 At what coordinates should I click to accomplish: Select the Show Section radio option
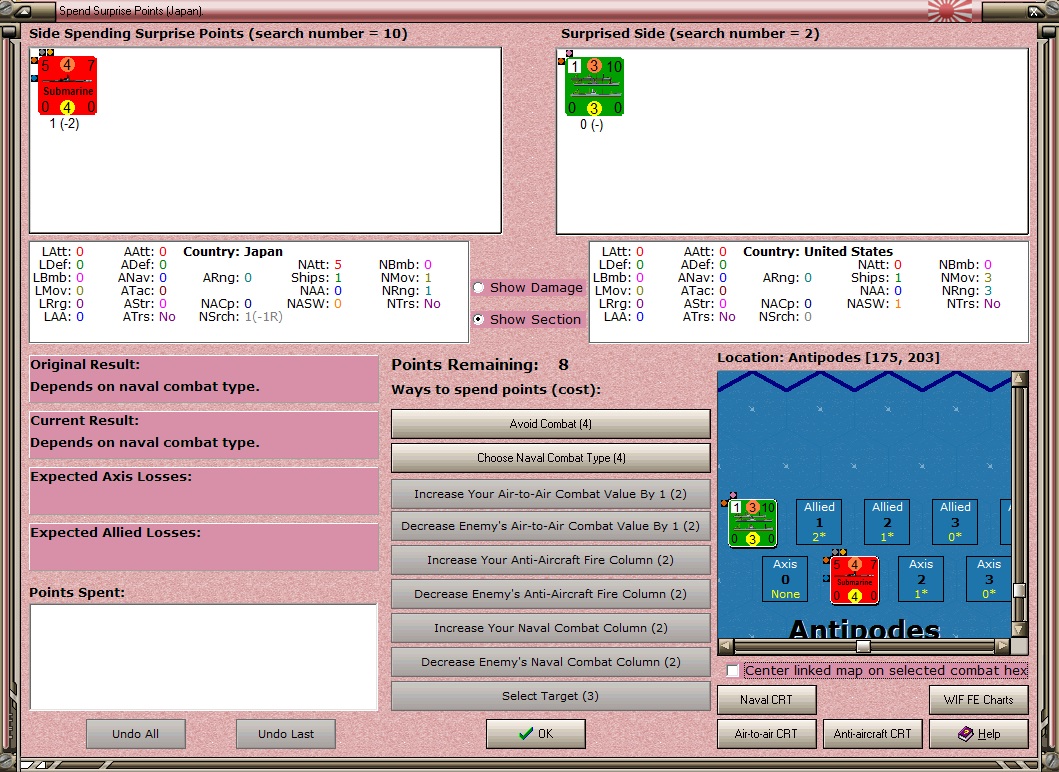click(479, 319)
